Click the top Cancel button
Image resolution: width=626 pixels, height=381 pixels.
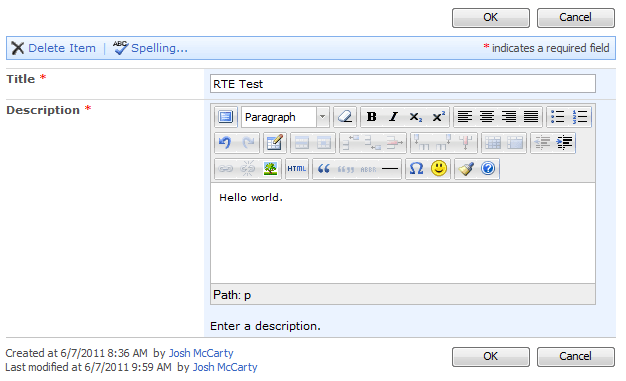575,18
